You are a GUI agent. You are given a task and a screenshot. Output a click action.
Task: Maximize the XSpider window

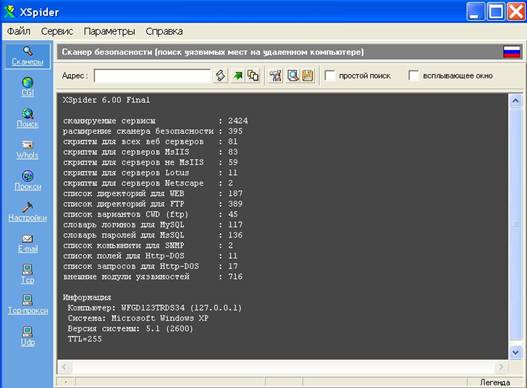[496, 12]
